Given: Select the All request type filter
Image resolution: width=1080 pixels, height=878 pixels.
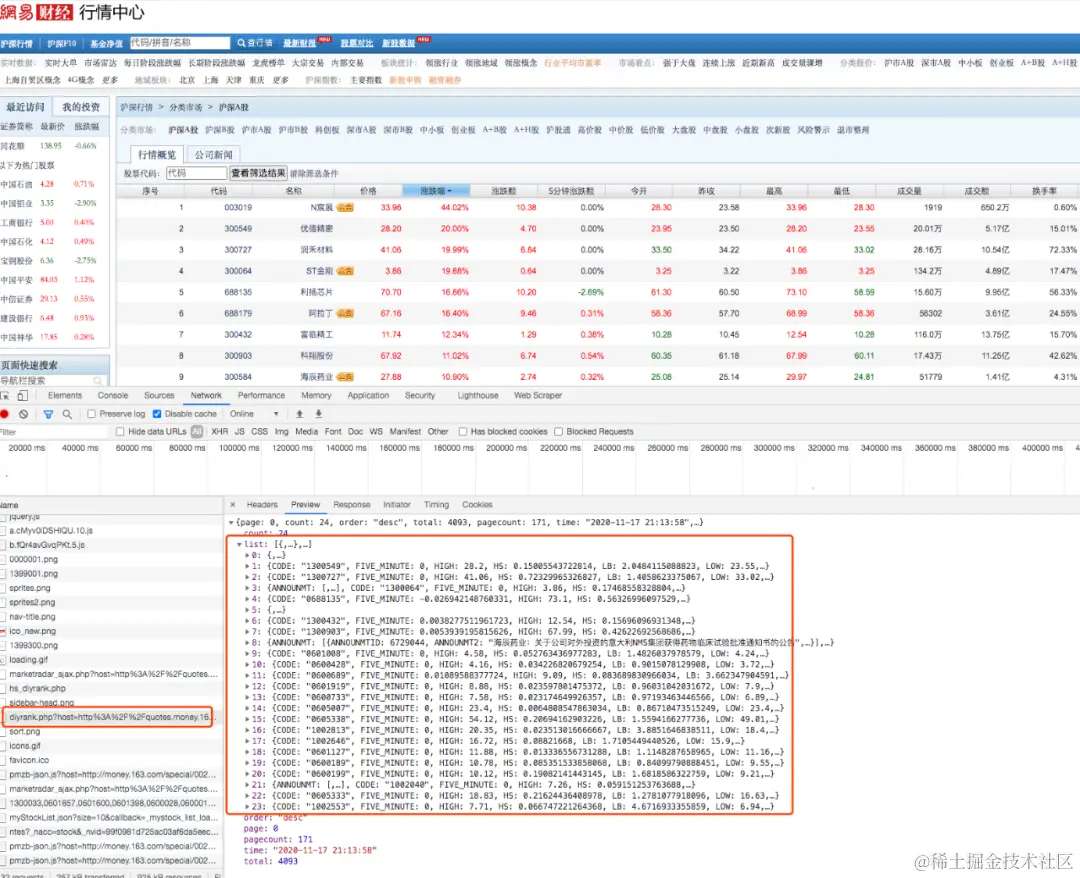Looking at the screenshot, I should coord(197,432).
